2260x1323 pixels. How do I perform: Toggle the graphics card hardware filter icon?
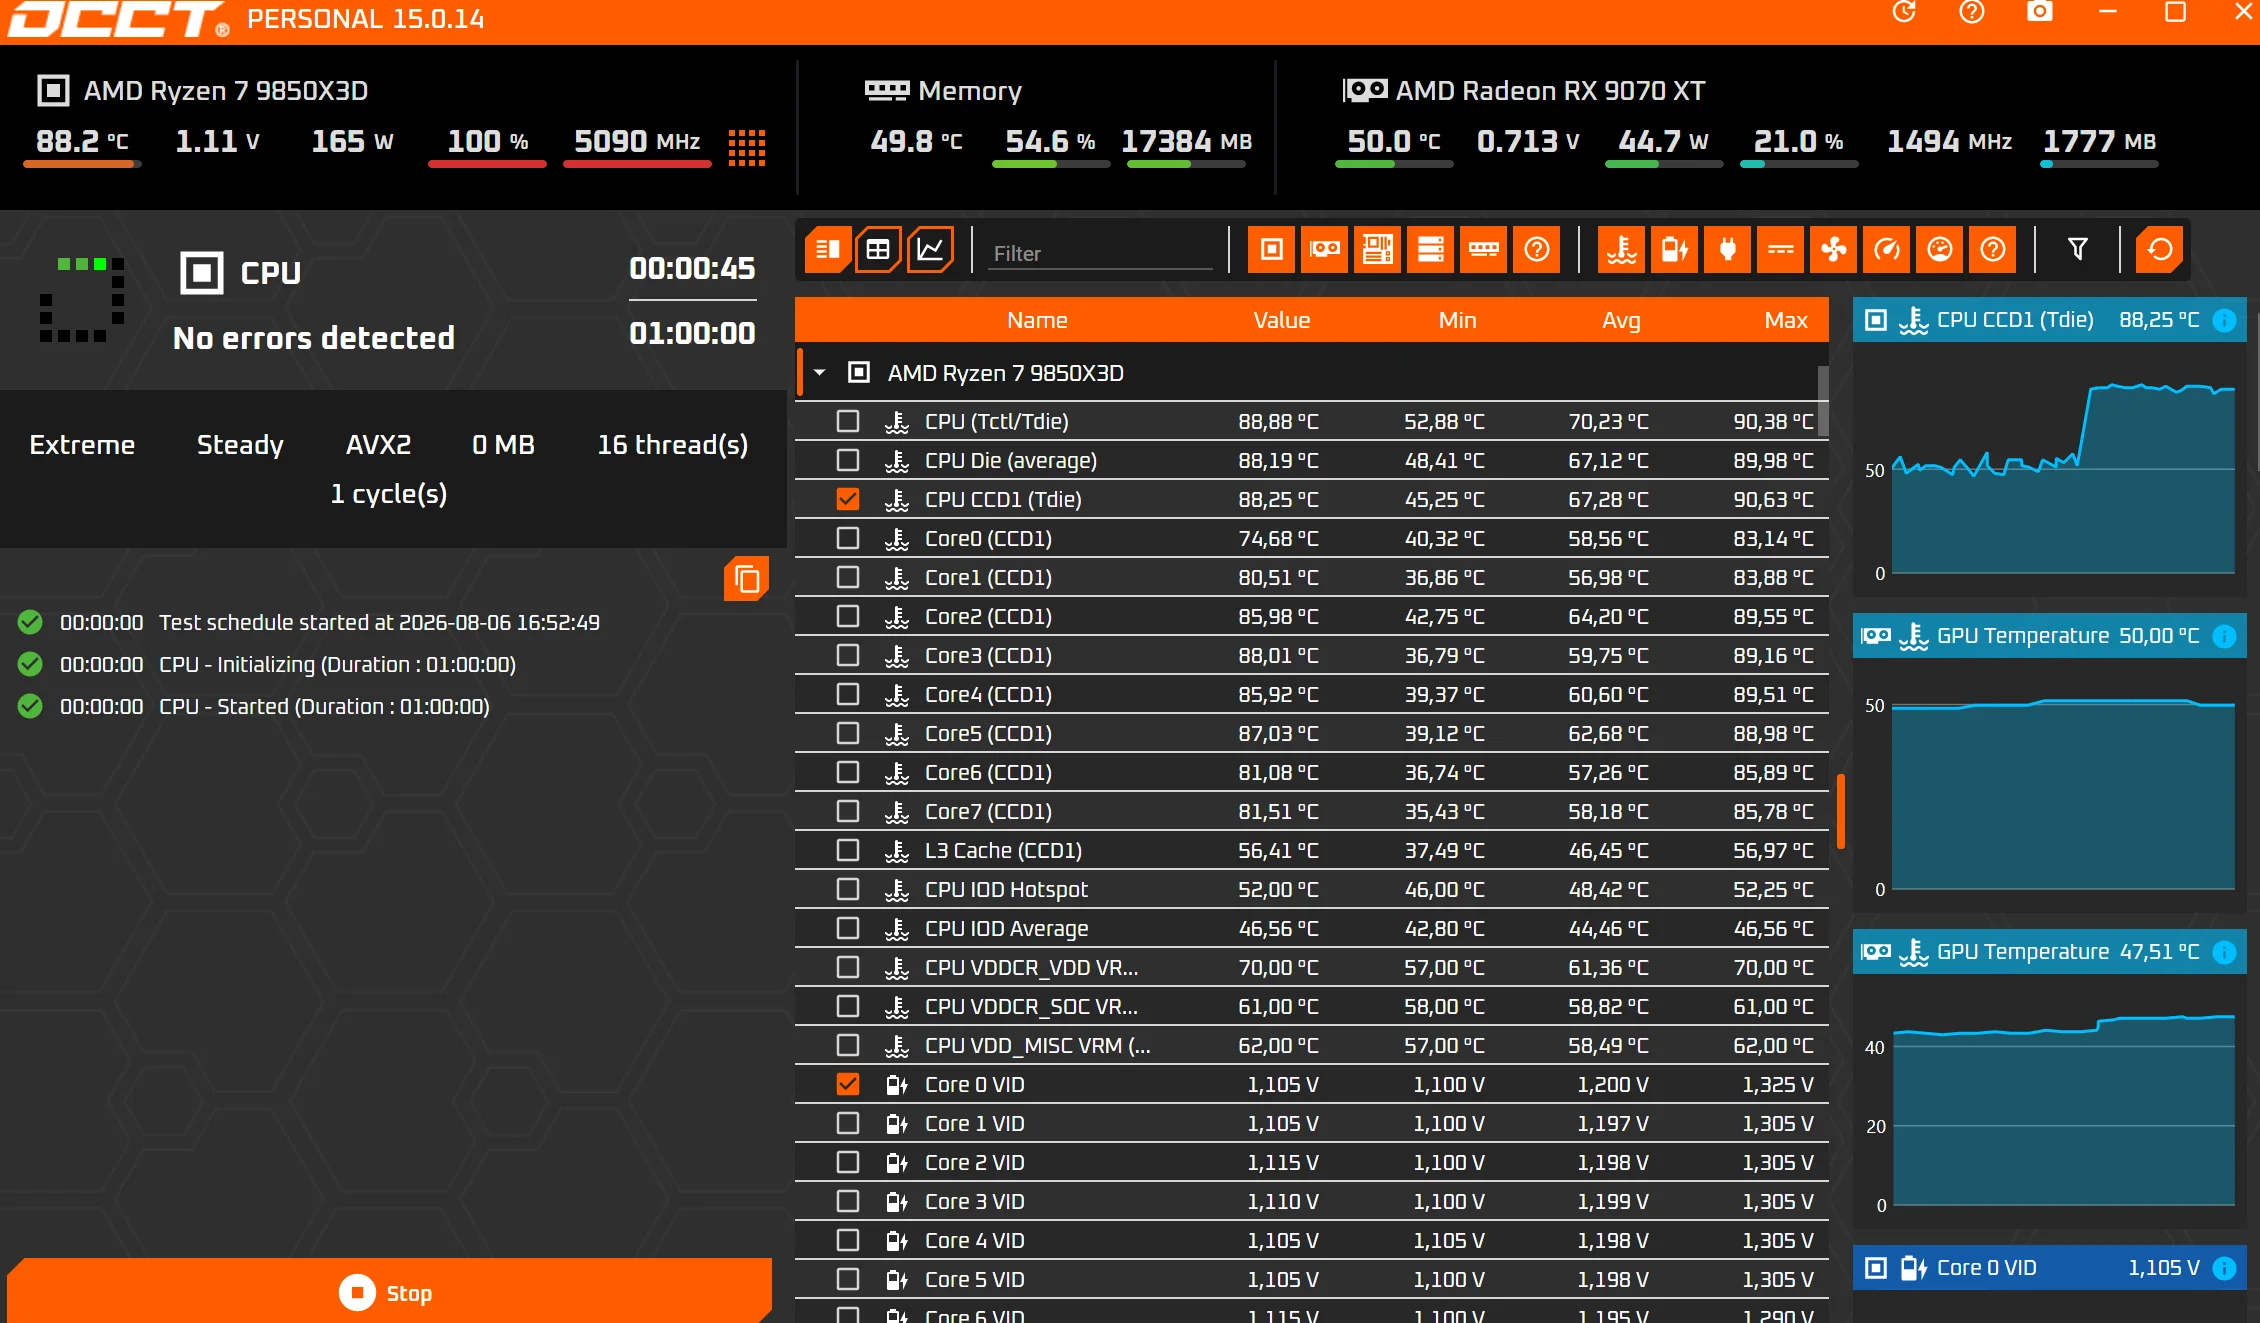tap(1325, 250)
